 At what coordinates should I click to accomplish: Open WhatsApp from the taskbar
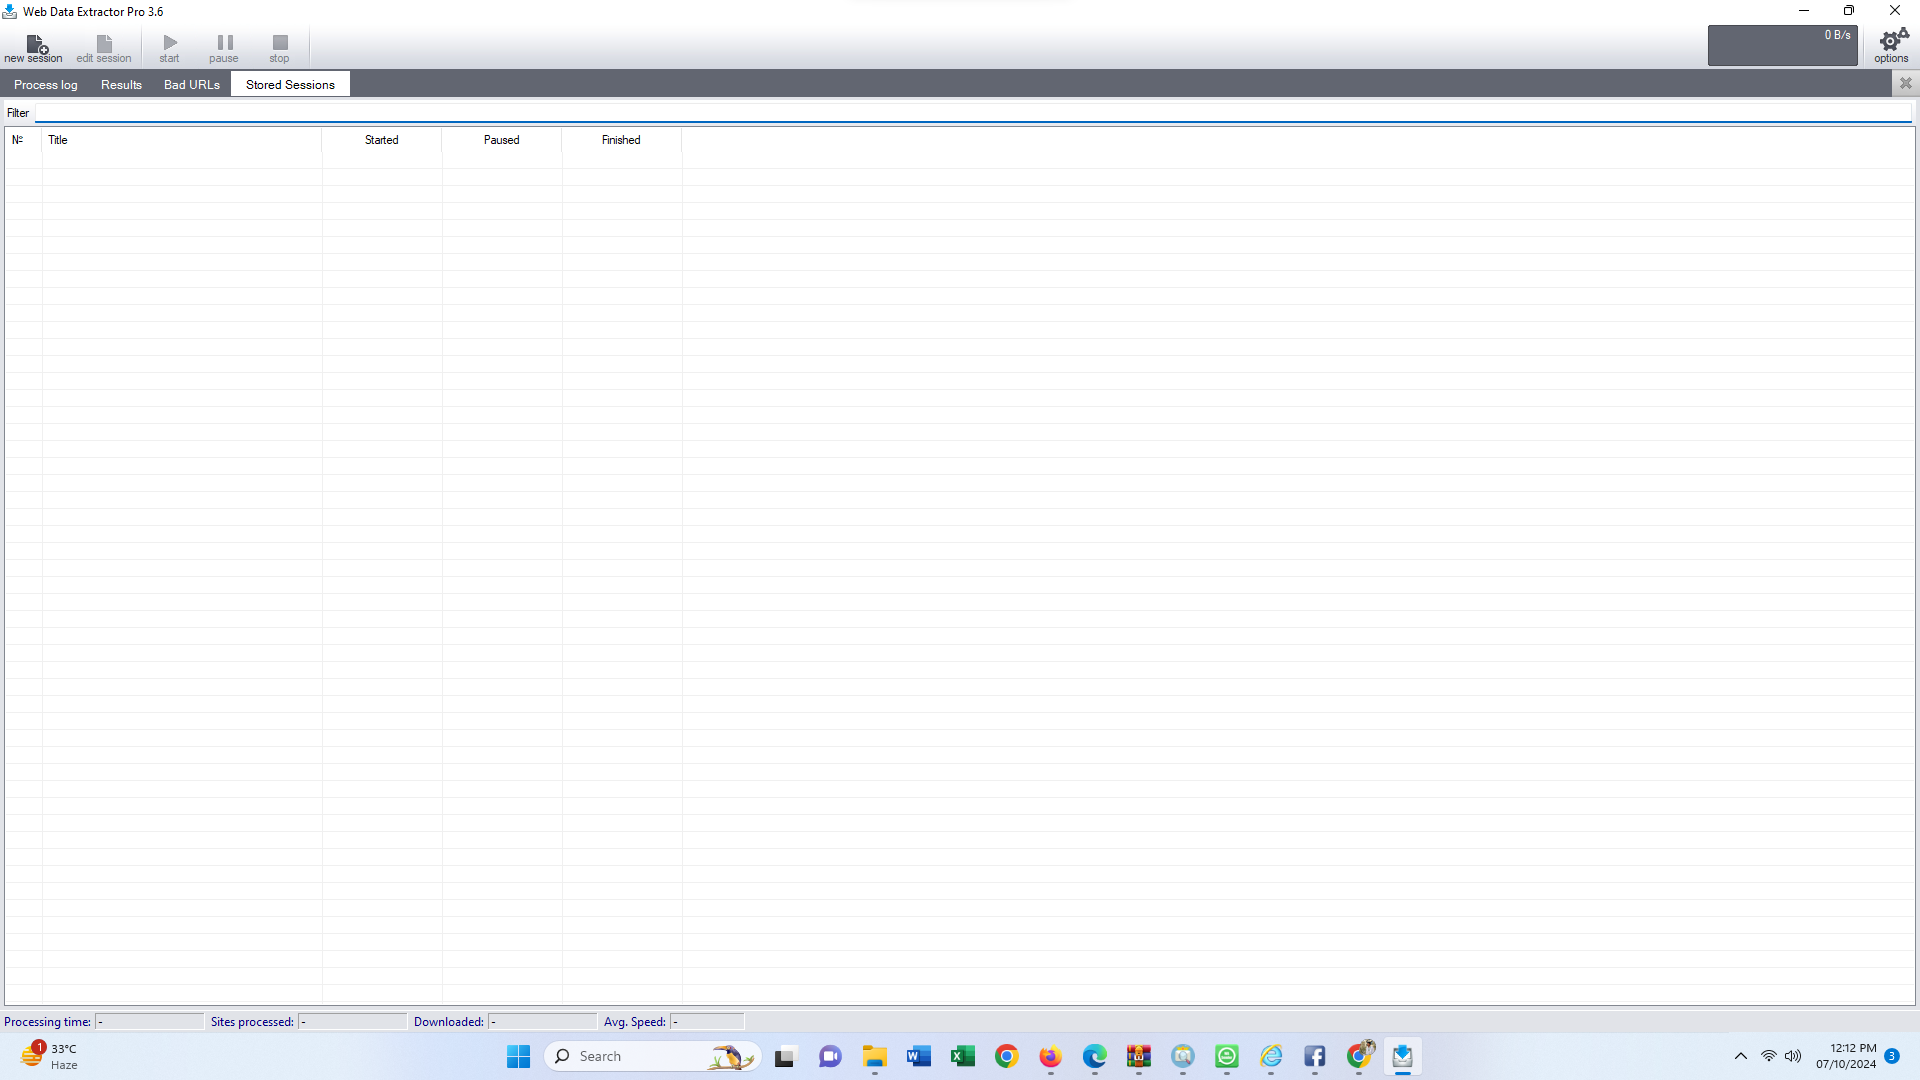[1227, 1056]
